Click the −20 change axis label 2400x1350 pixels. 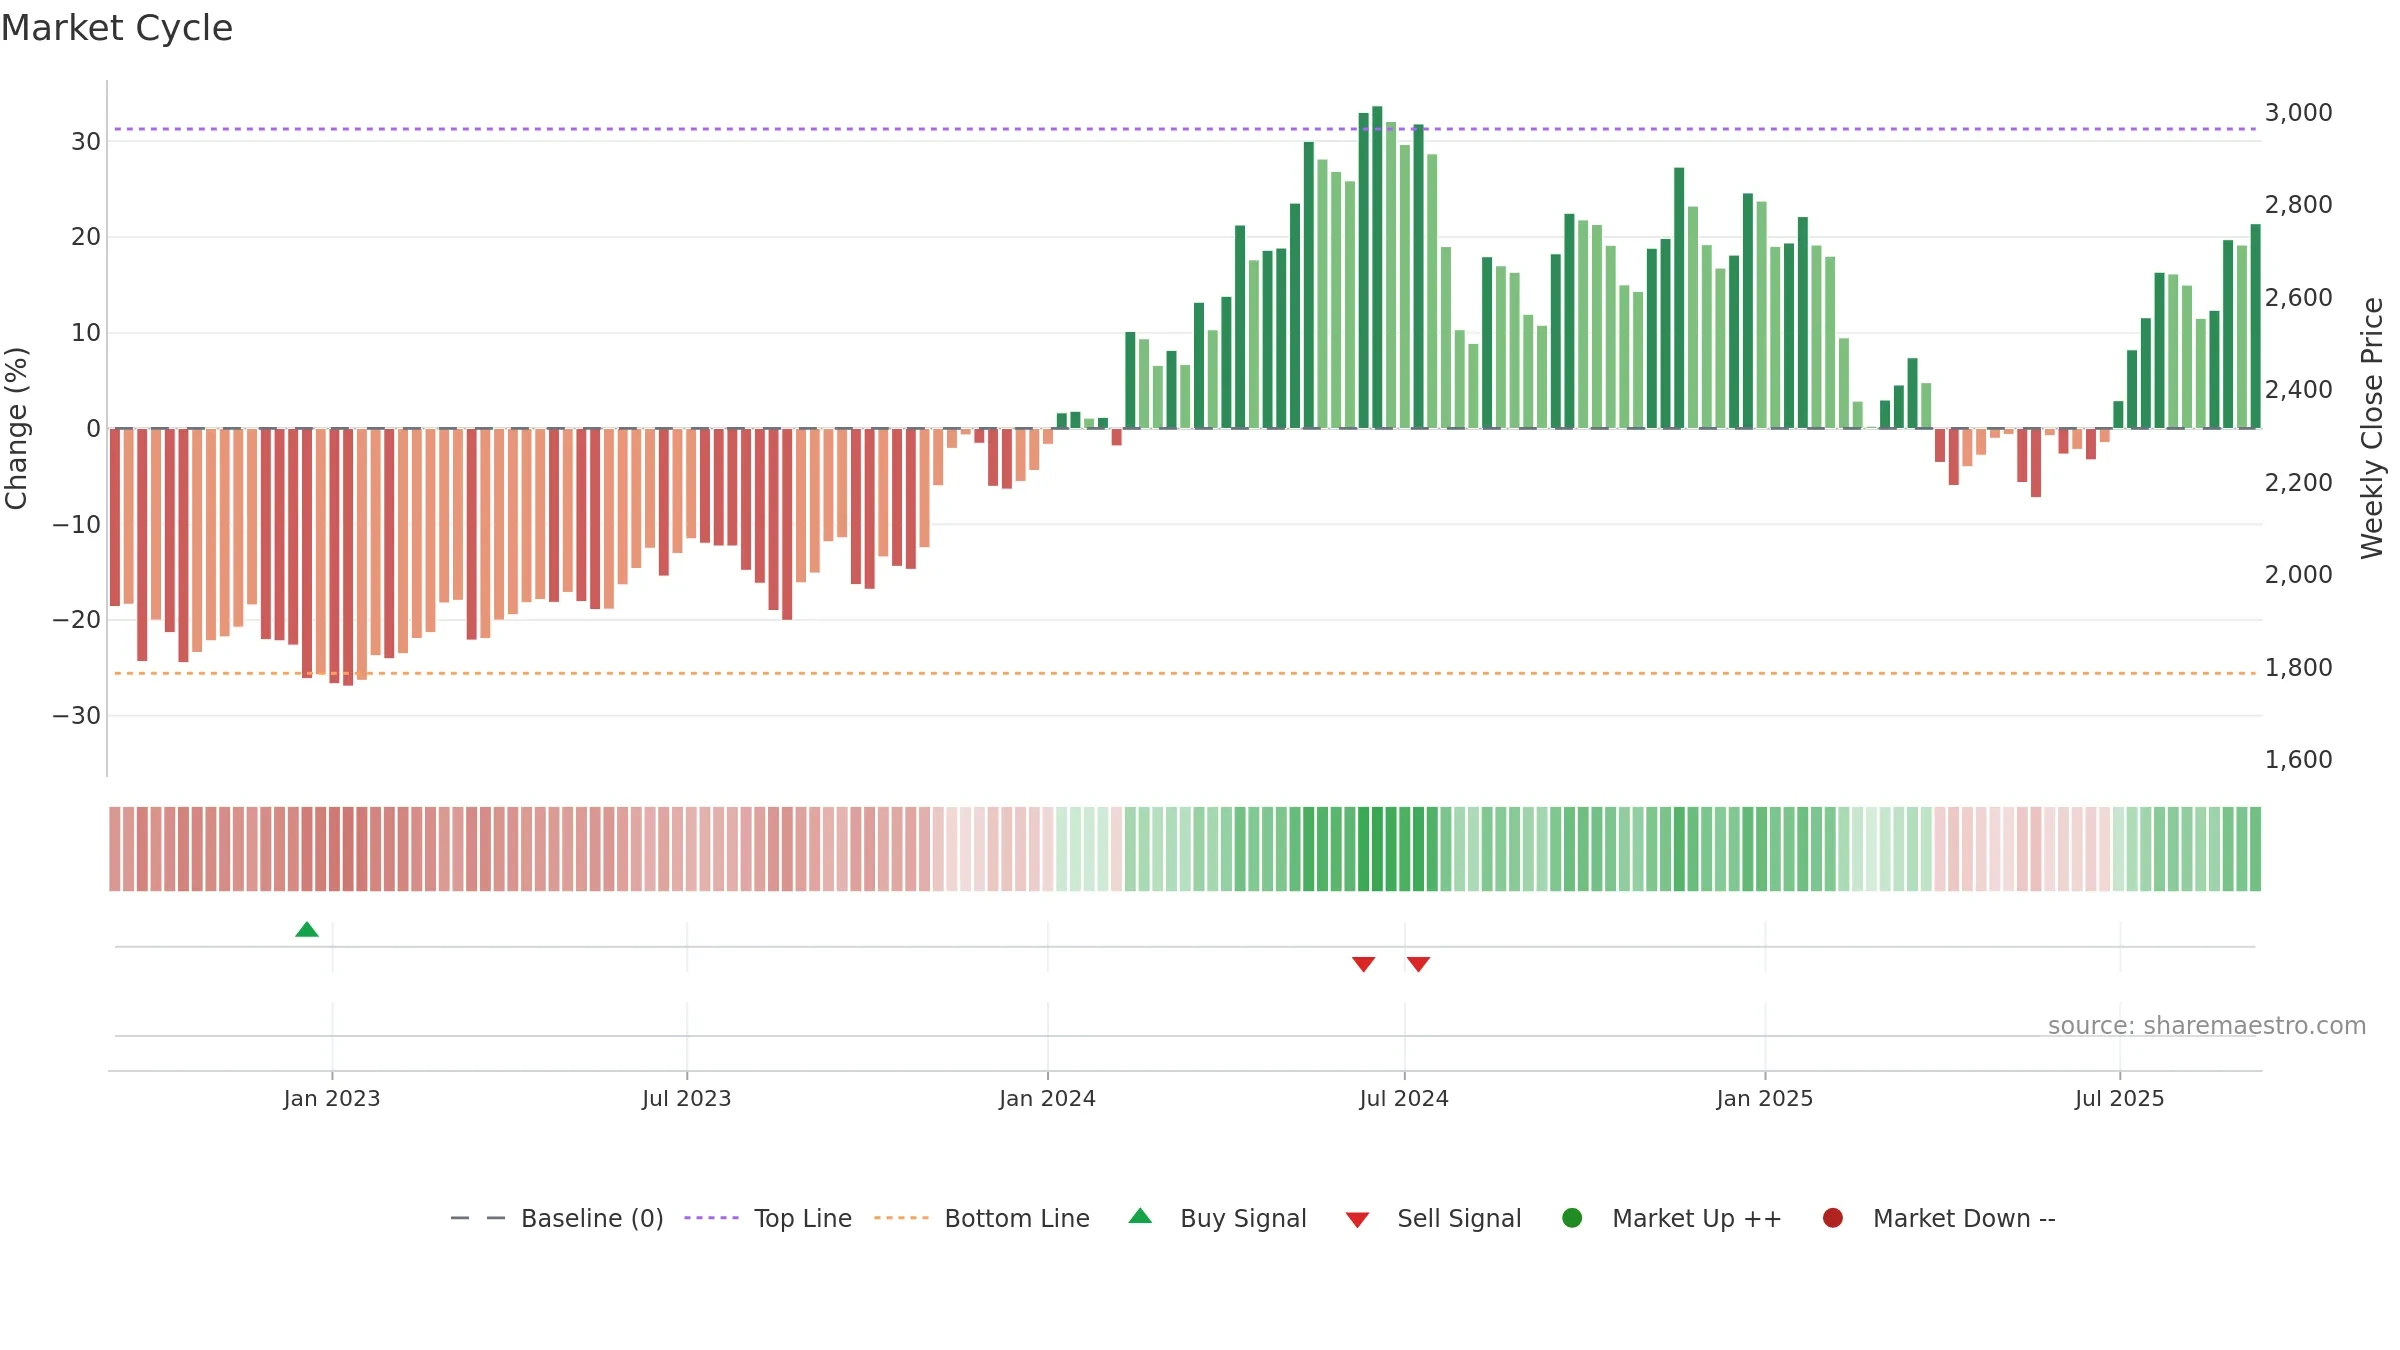point(77,620)
